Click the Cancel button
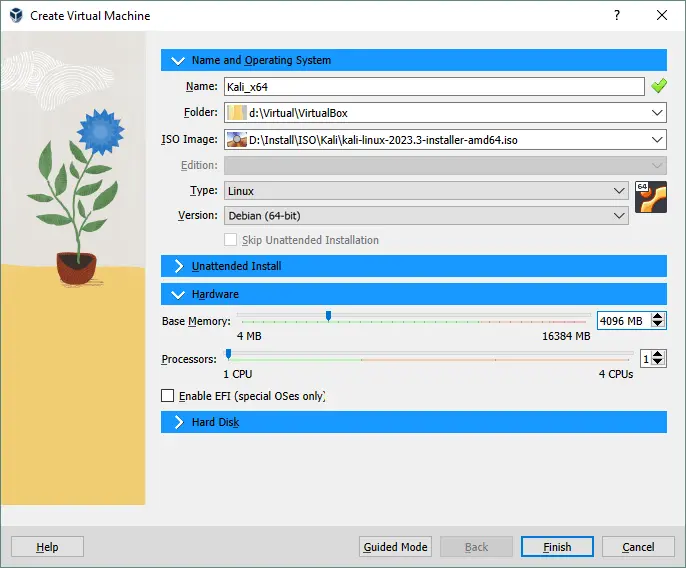 (638, 547)
